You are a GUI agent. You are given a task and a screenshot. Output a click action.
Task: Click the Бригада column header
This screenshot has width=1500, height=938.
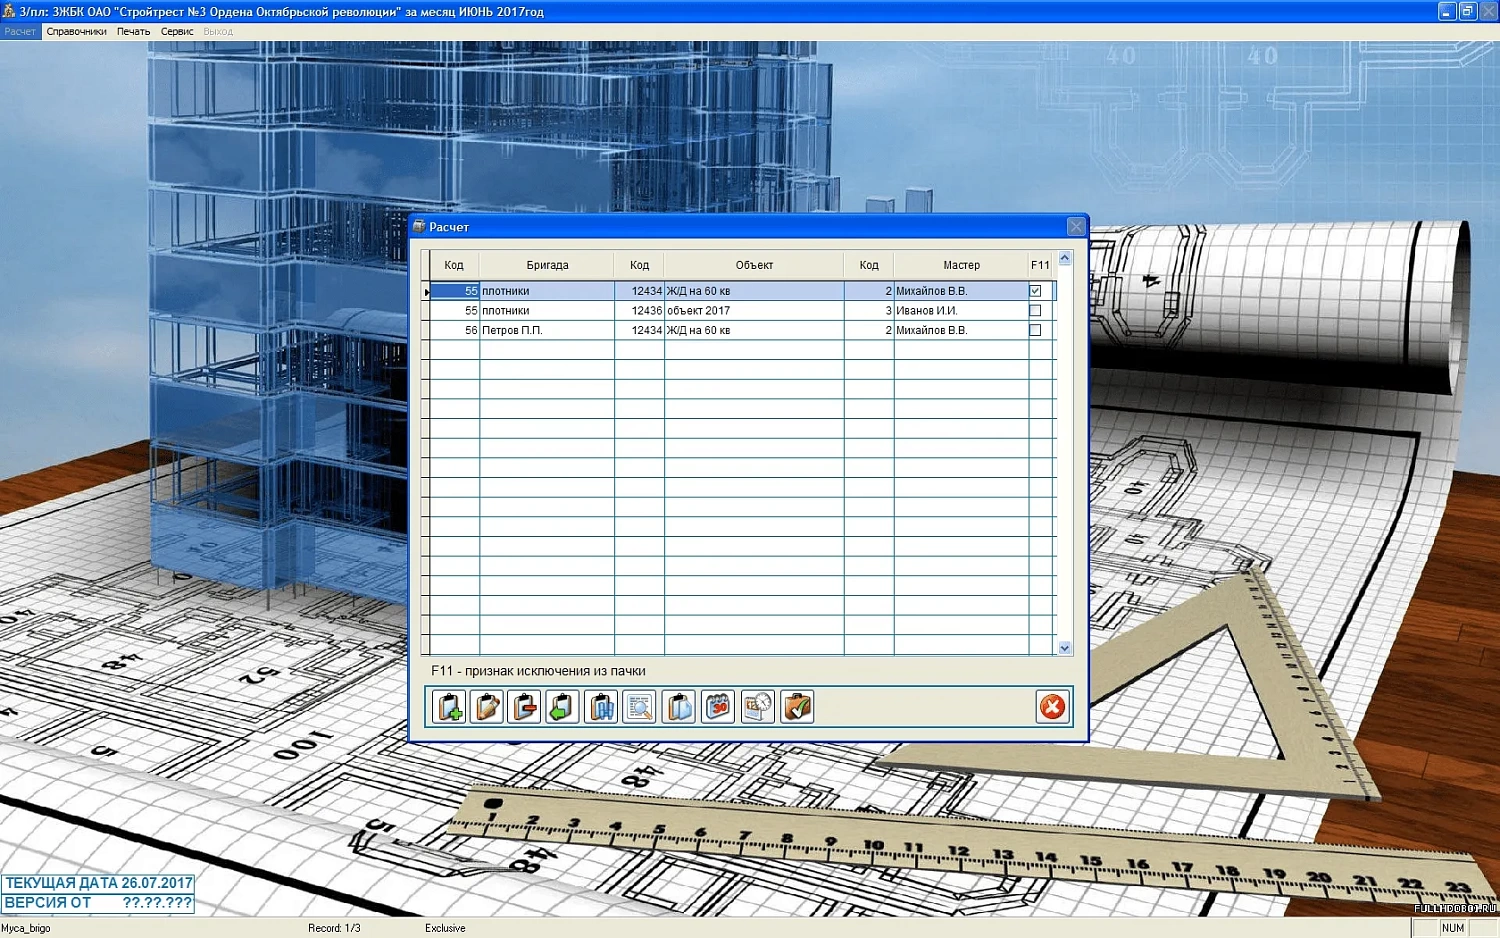[x=547, y=265]
